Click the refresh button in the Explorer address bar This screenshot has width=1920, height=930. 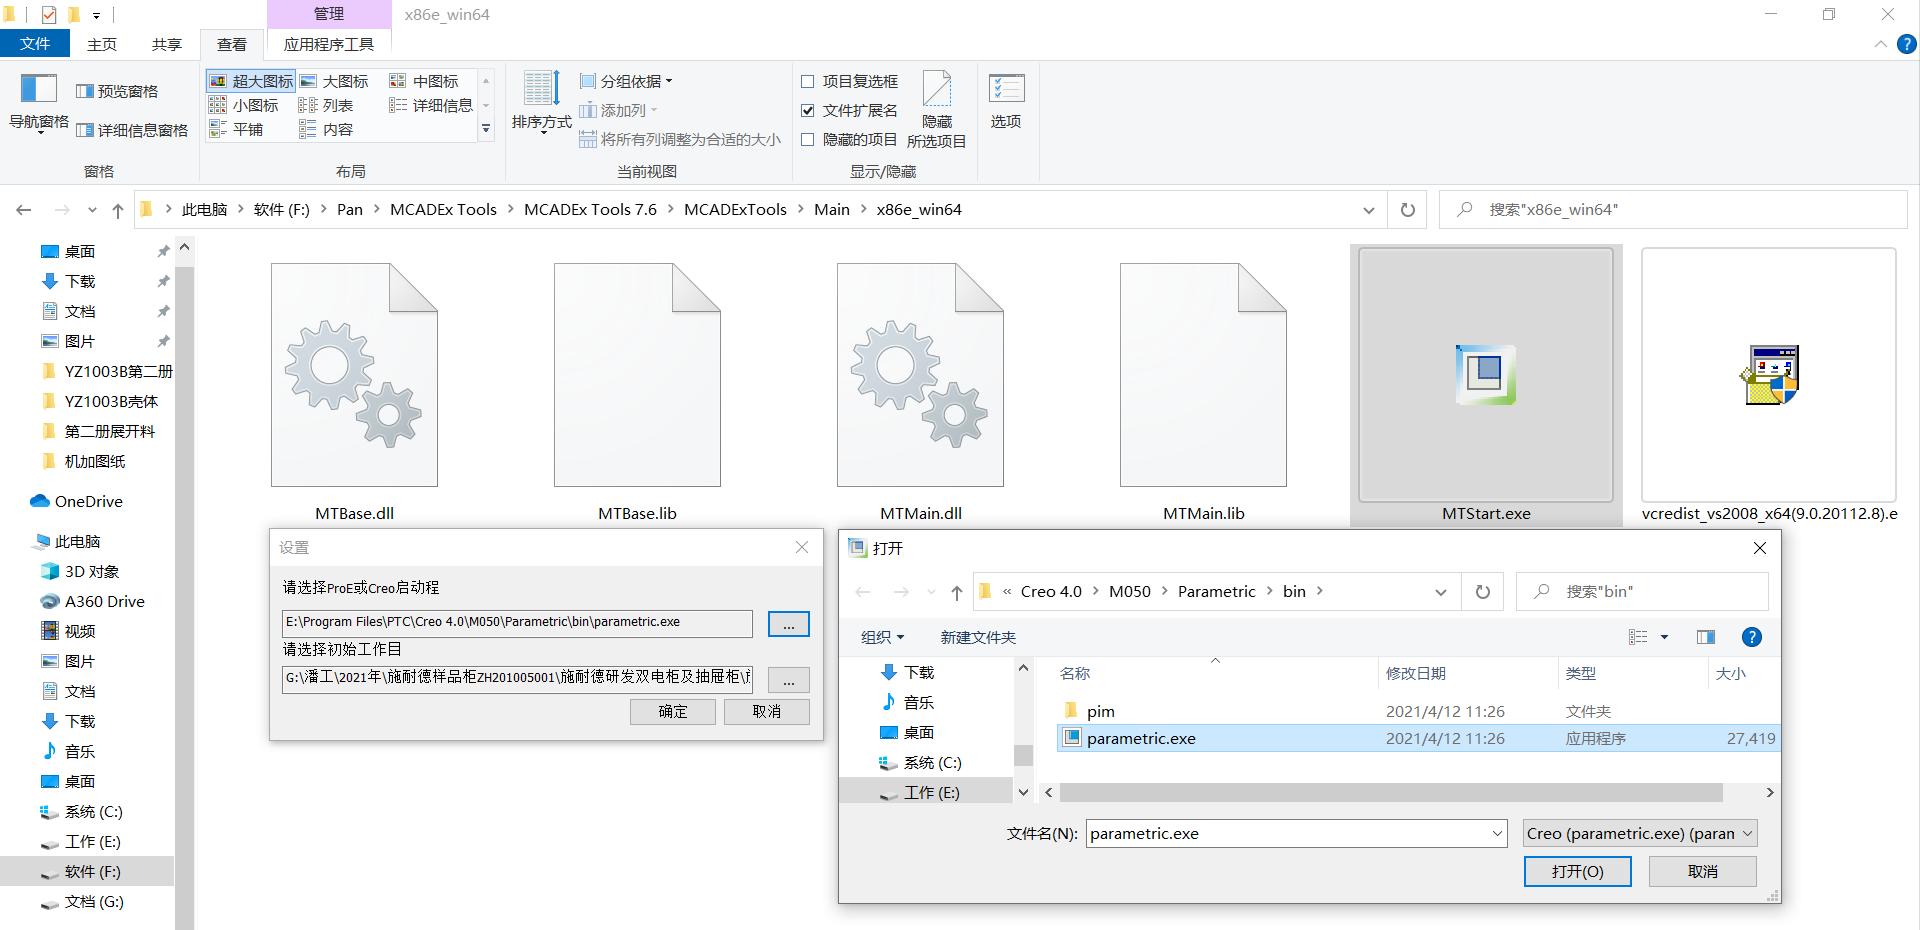(1407, 210)
